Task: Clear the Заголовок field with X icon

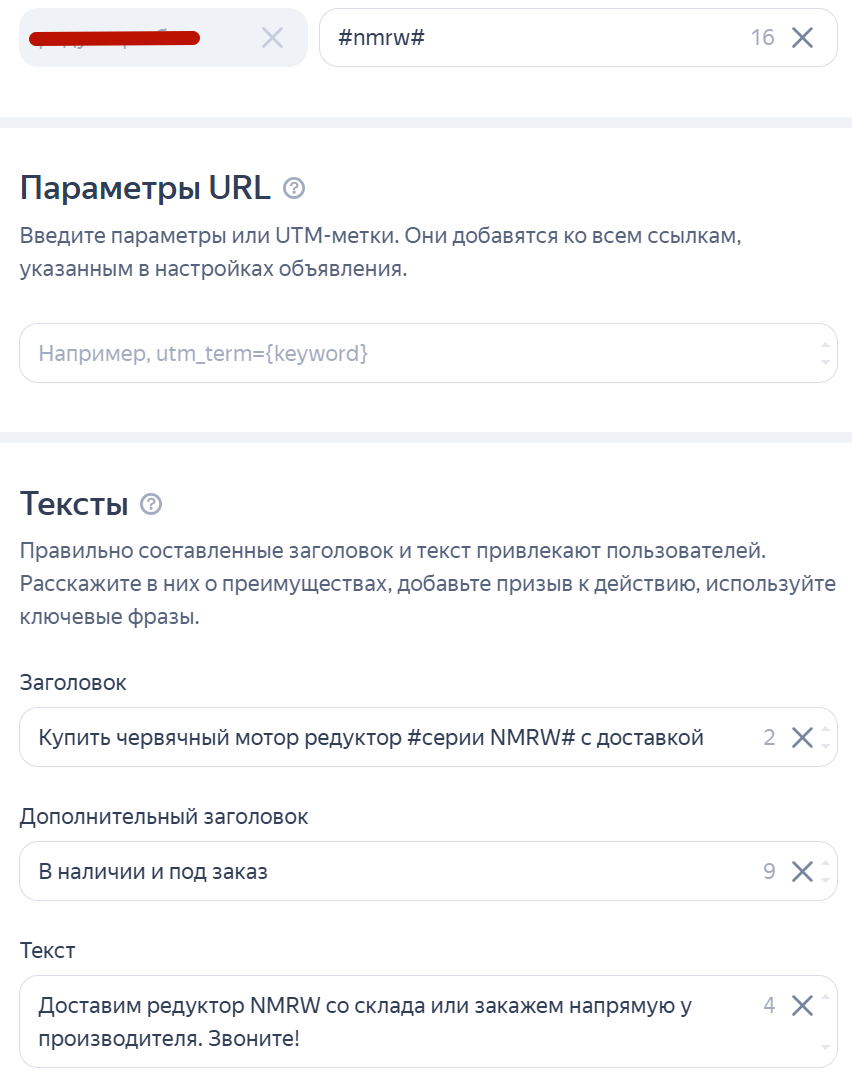Action: point(802,738)
